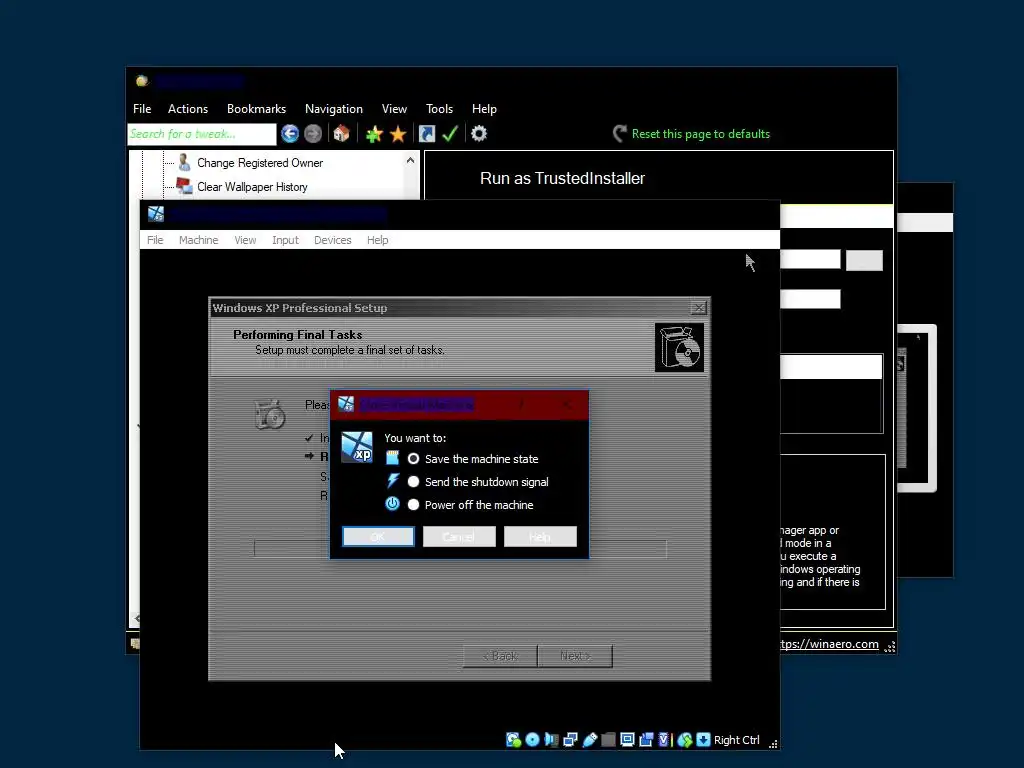The height and width of the screenshot is (768, 1024).
Task: Click the lightning bolt shutdown signal icon
Action: click(x=392, y=481)
